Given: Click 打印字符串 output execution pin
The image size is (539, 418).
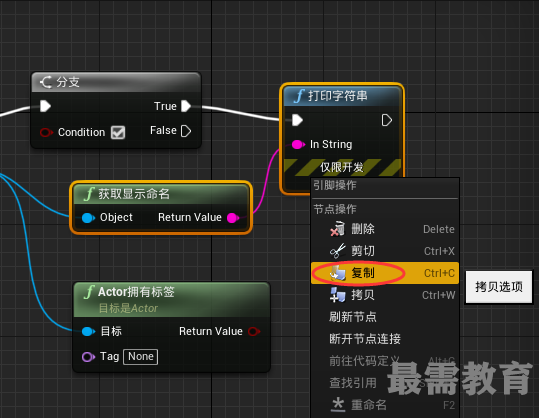Looking at the screenshot, I should coord(387,120).
